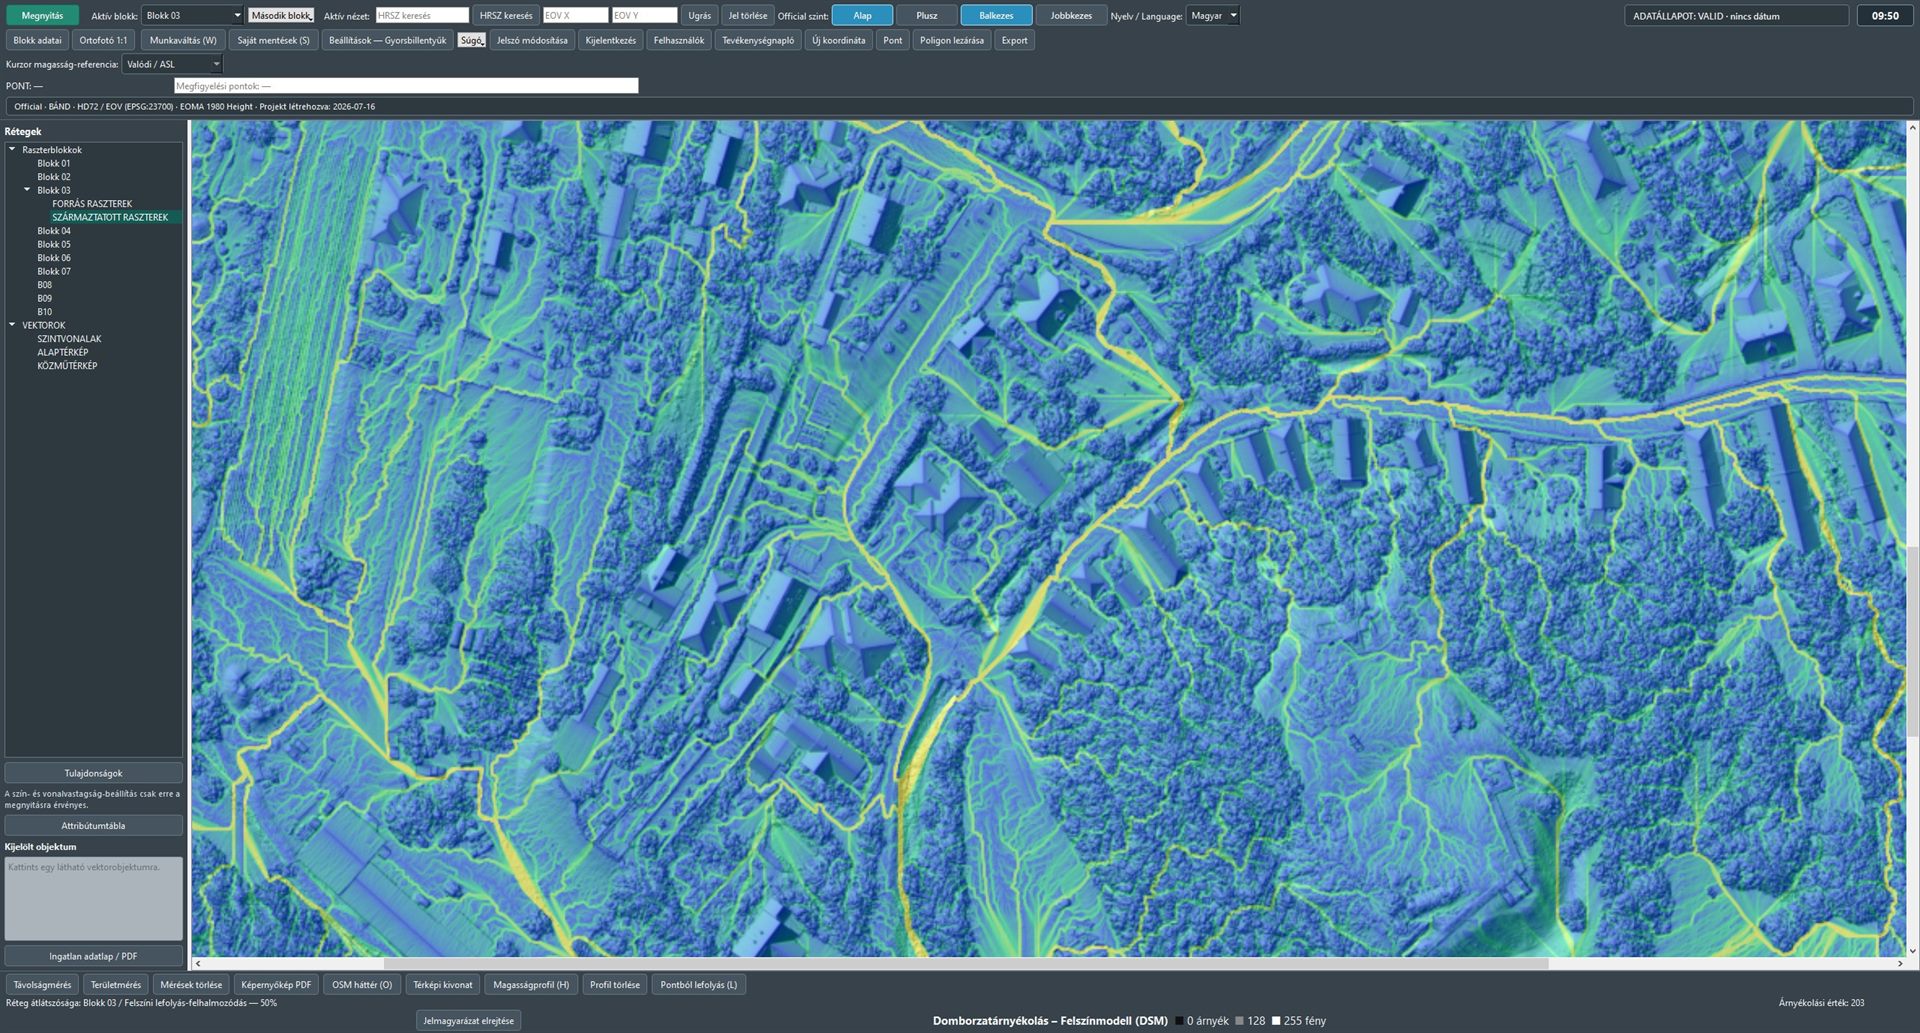Screen dimensions: 1920x1033
Task: Click the 0 árnyék legend swatch
Action: 1179,1021
